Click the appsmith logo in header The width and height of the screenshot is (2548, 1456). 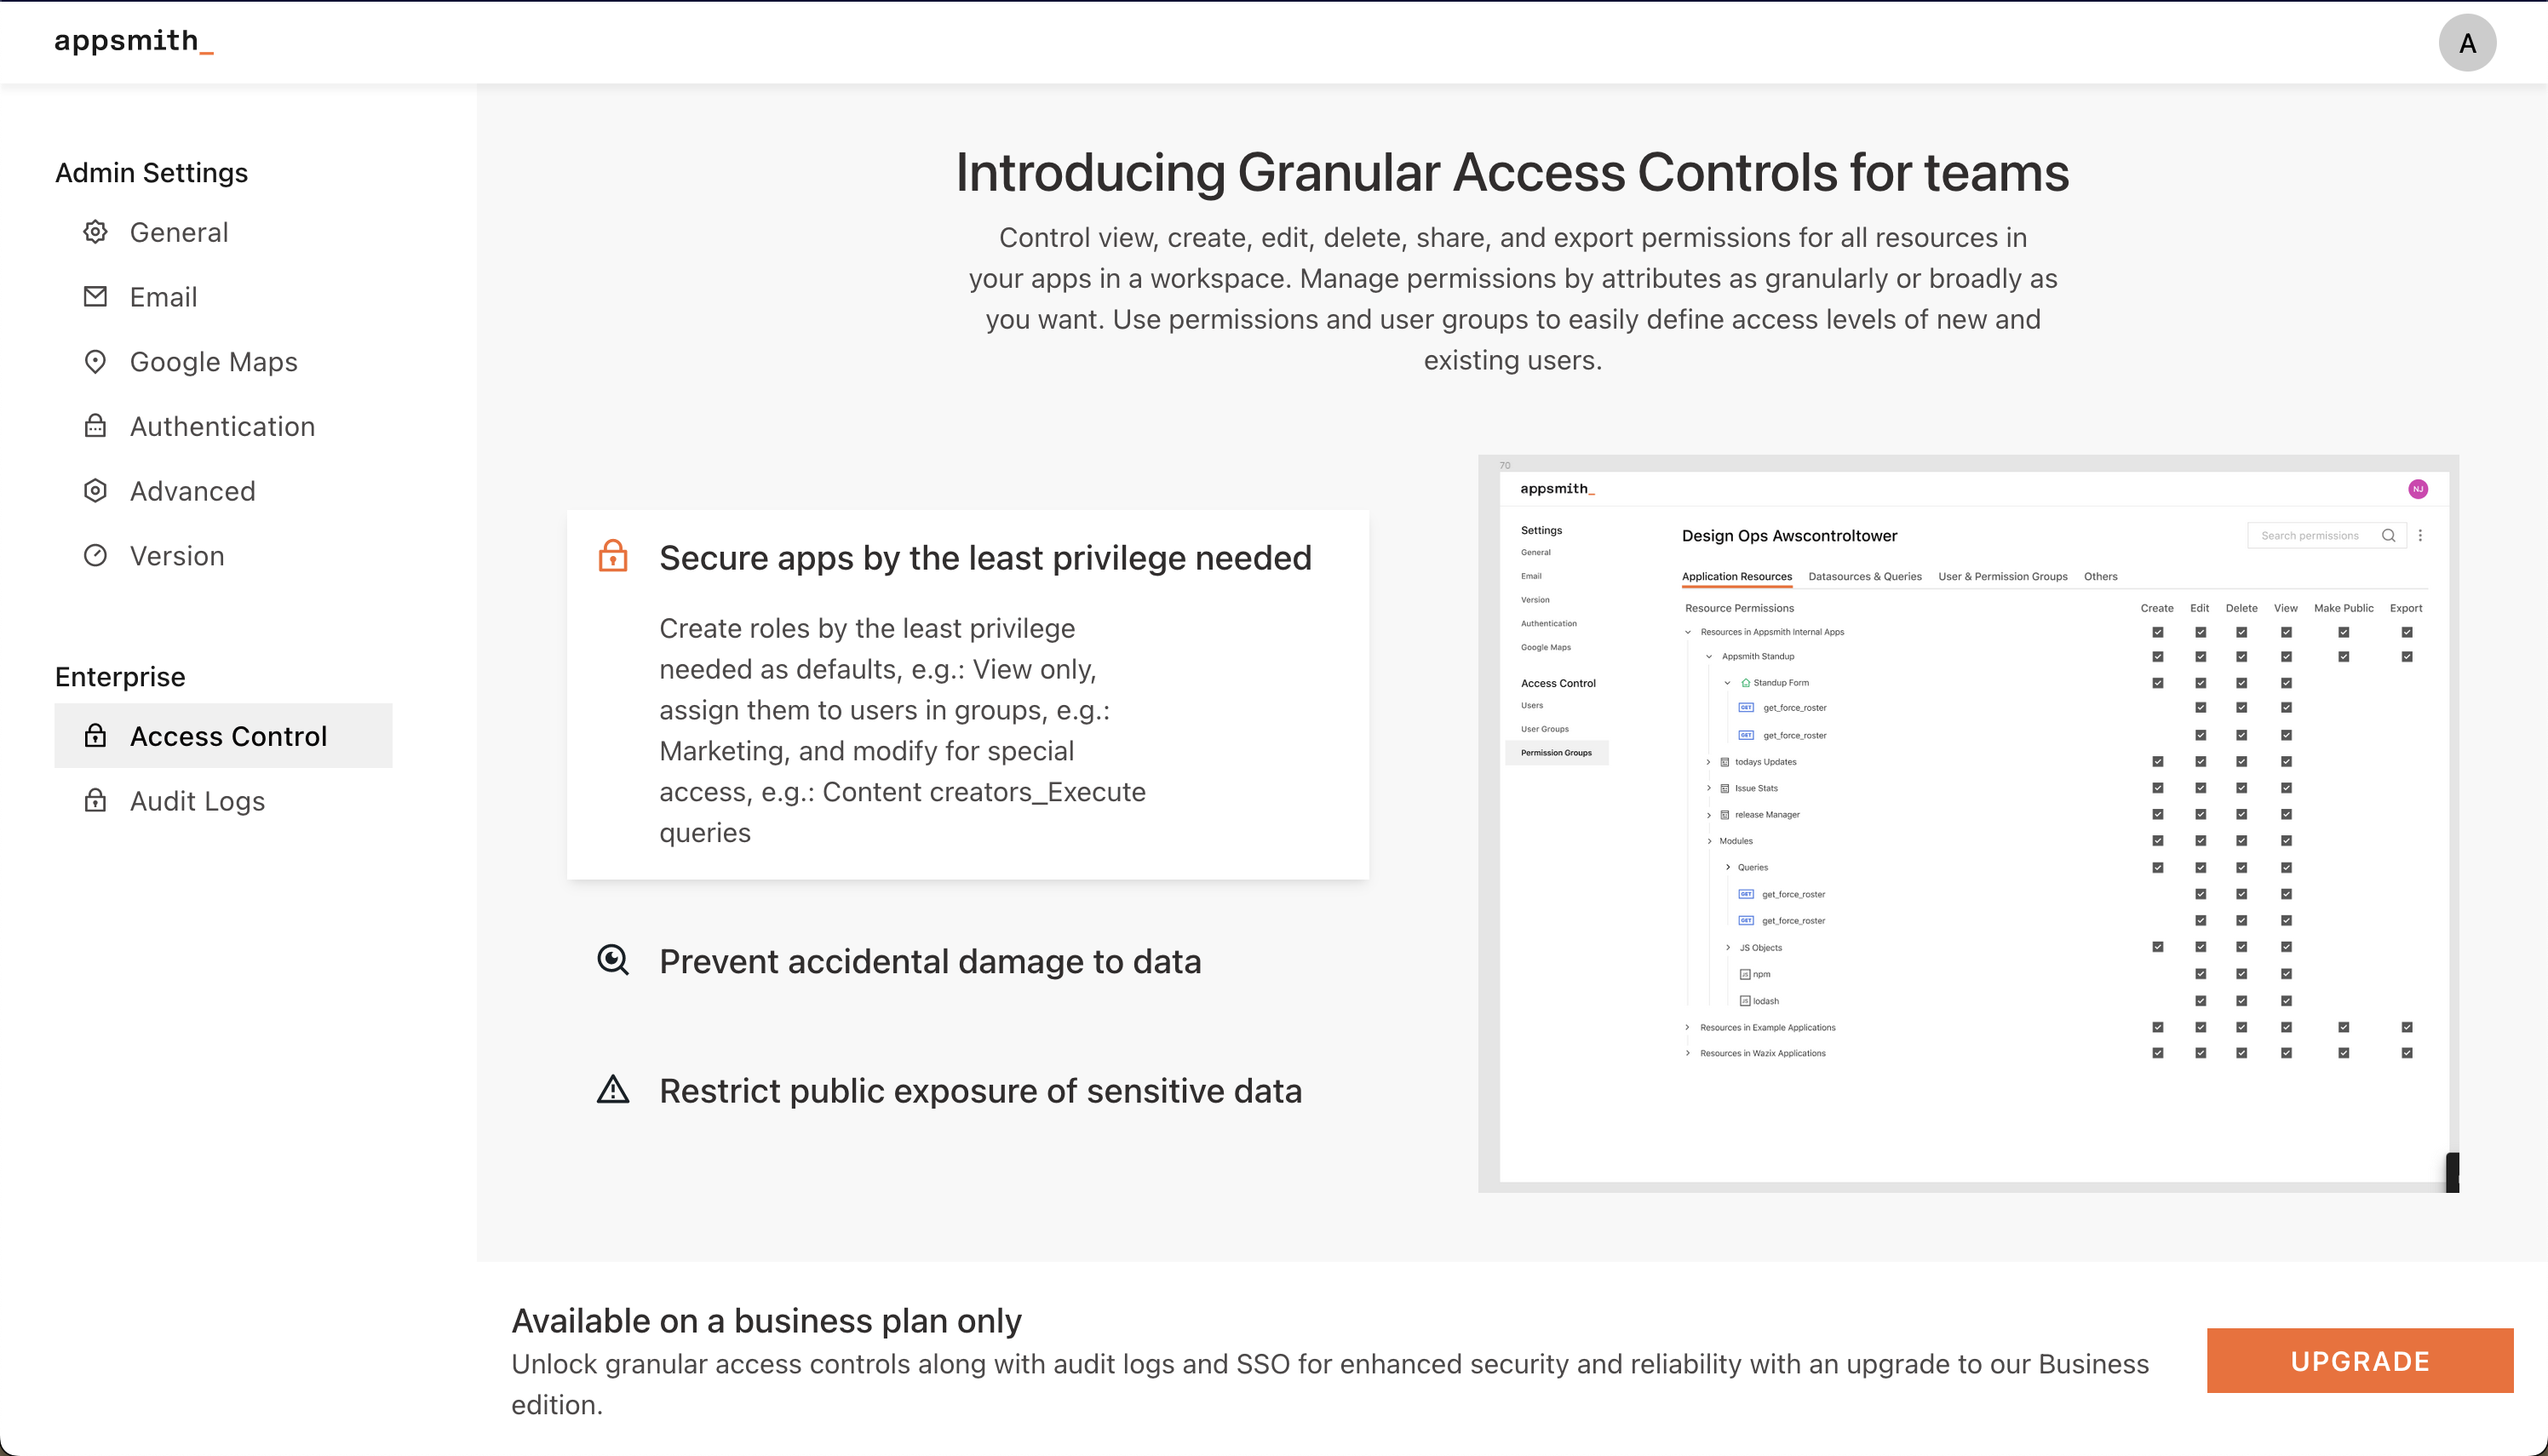pos(133,41)
